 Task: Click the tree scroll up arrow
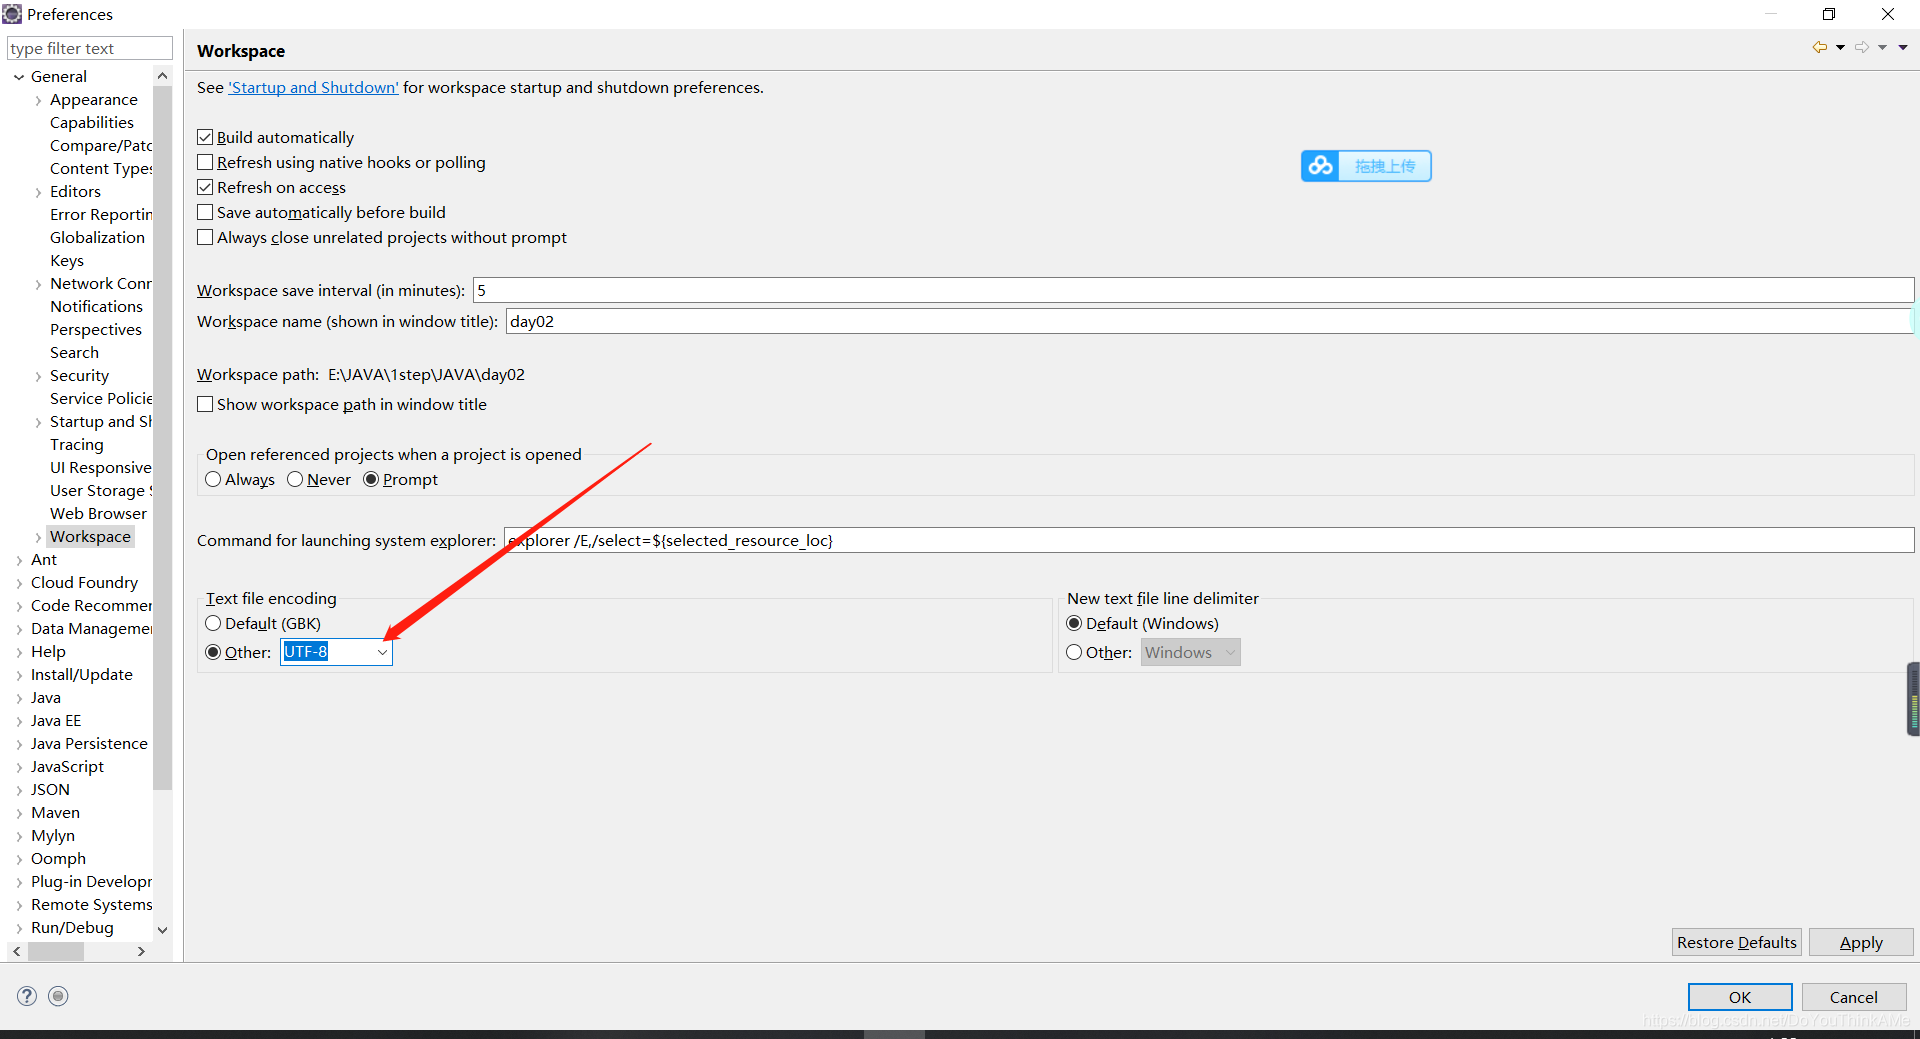[x=162, y=76]
